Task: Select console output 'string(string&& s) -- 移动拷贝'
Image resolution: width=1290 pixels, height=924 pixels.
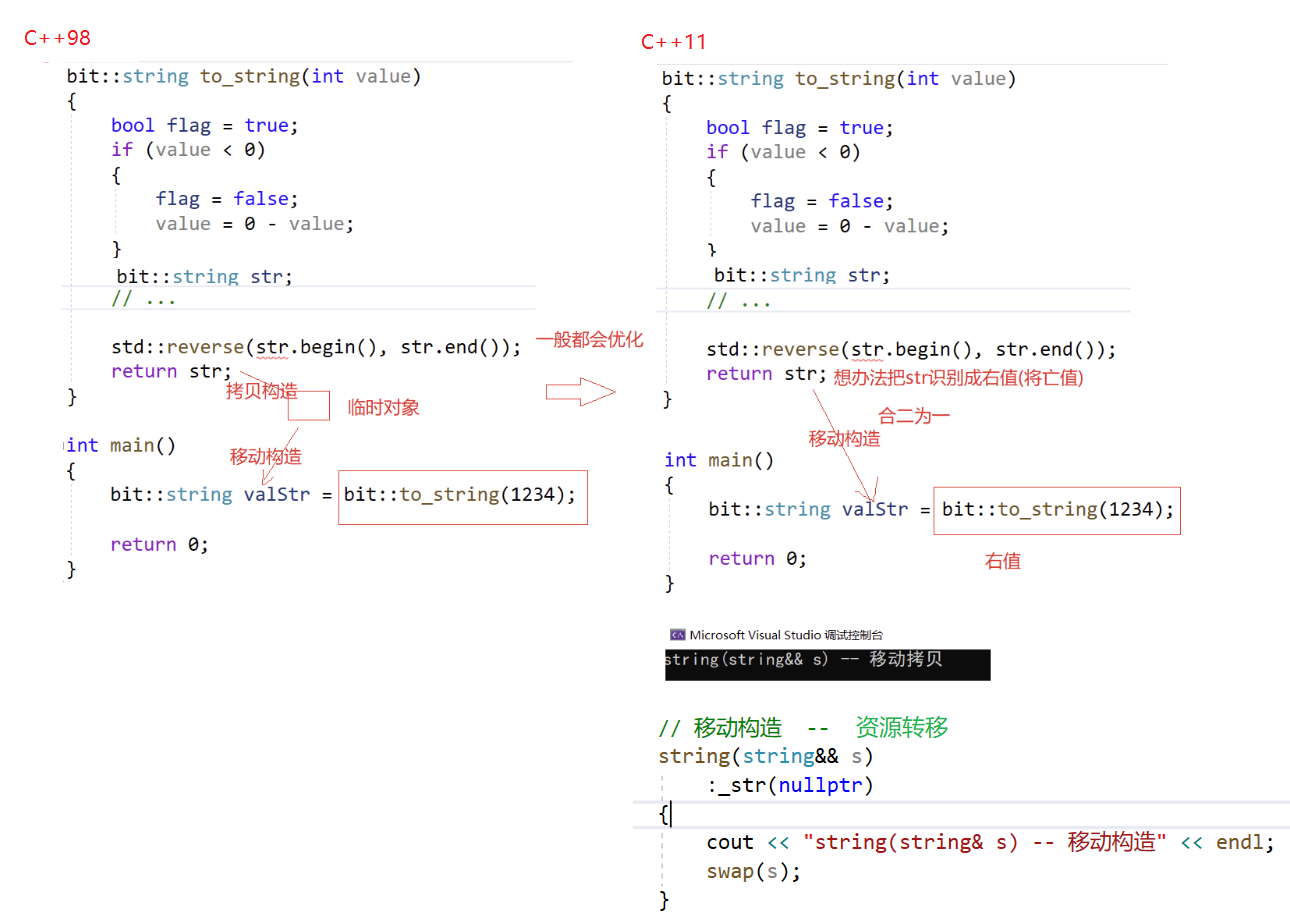Action: (x=803, y=660)
